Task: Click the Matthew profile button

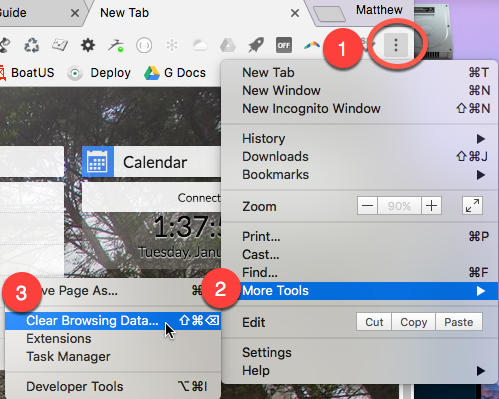Action: pyautogui.click(x=379, y=10)
